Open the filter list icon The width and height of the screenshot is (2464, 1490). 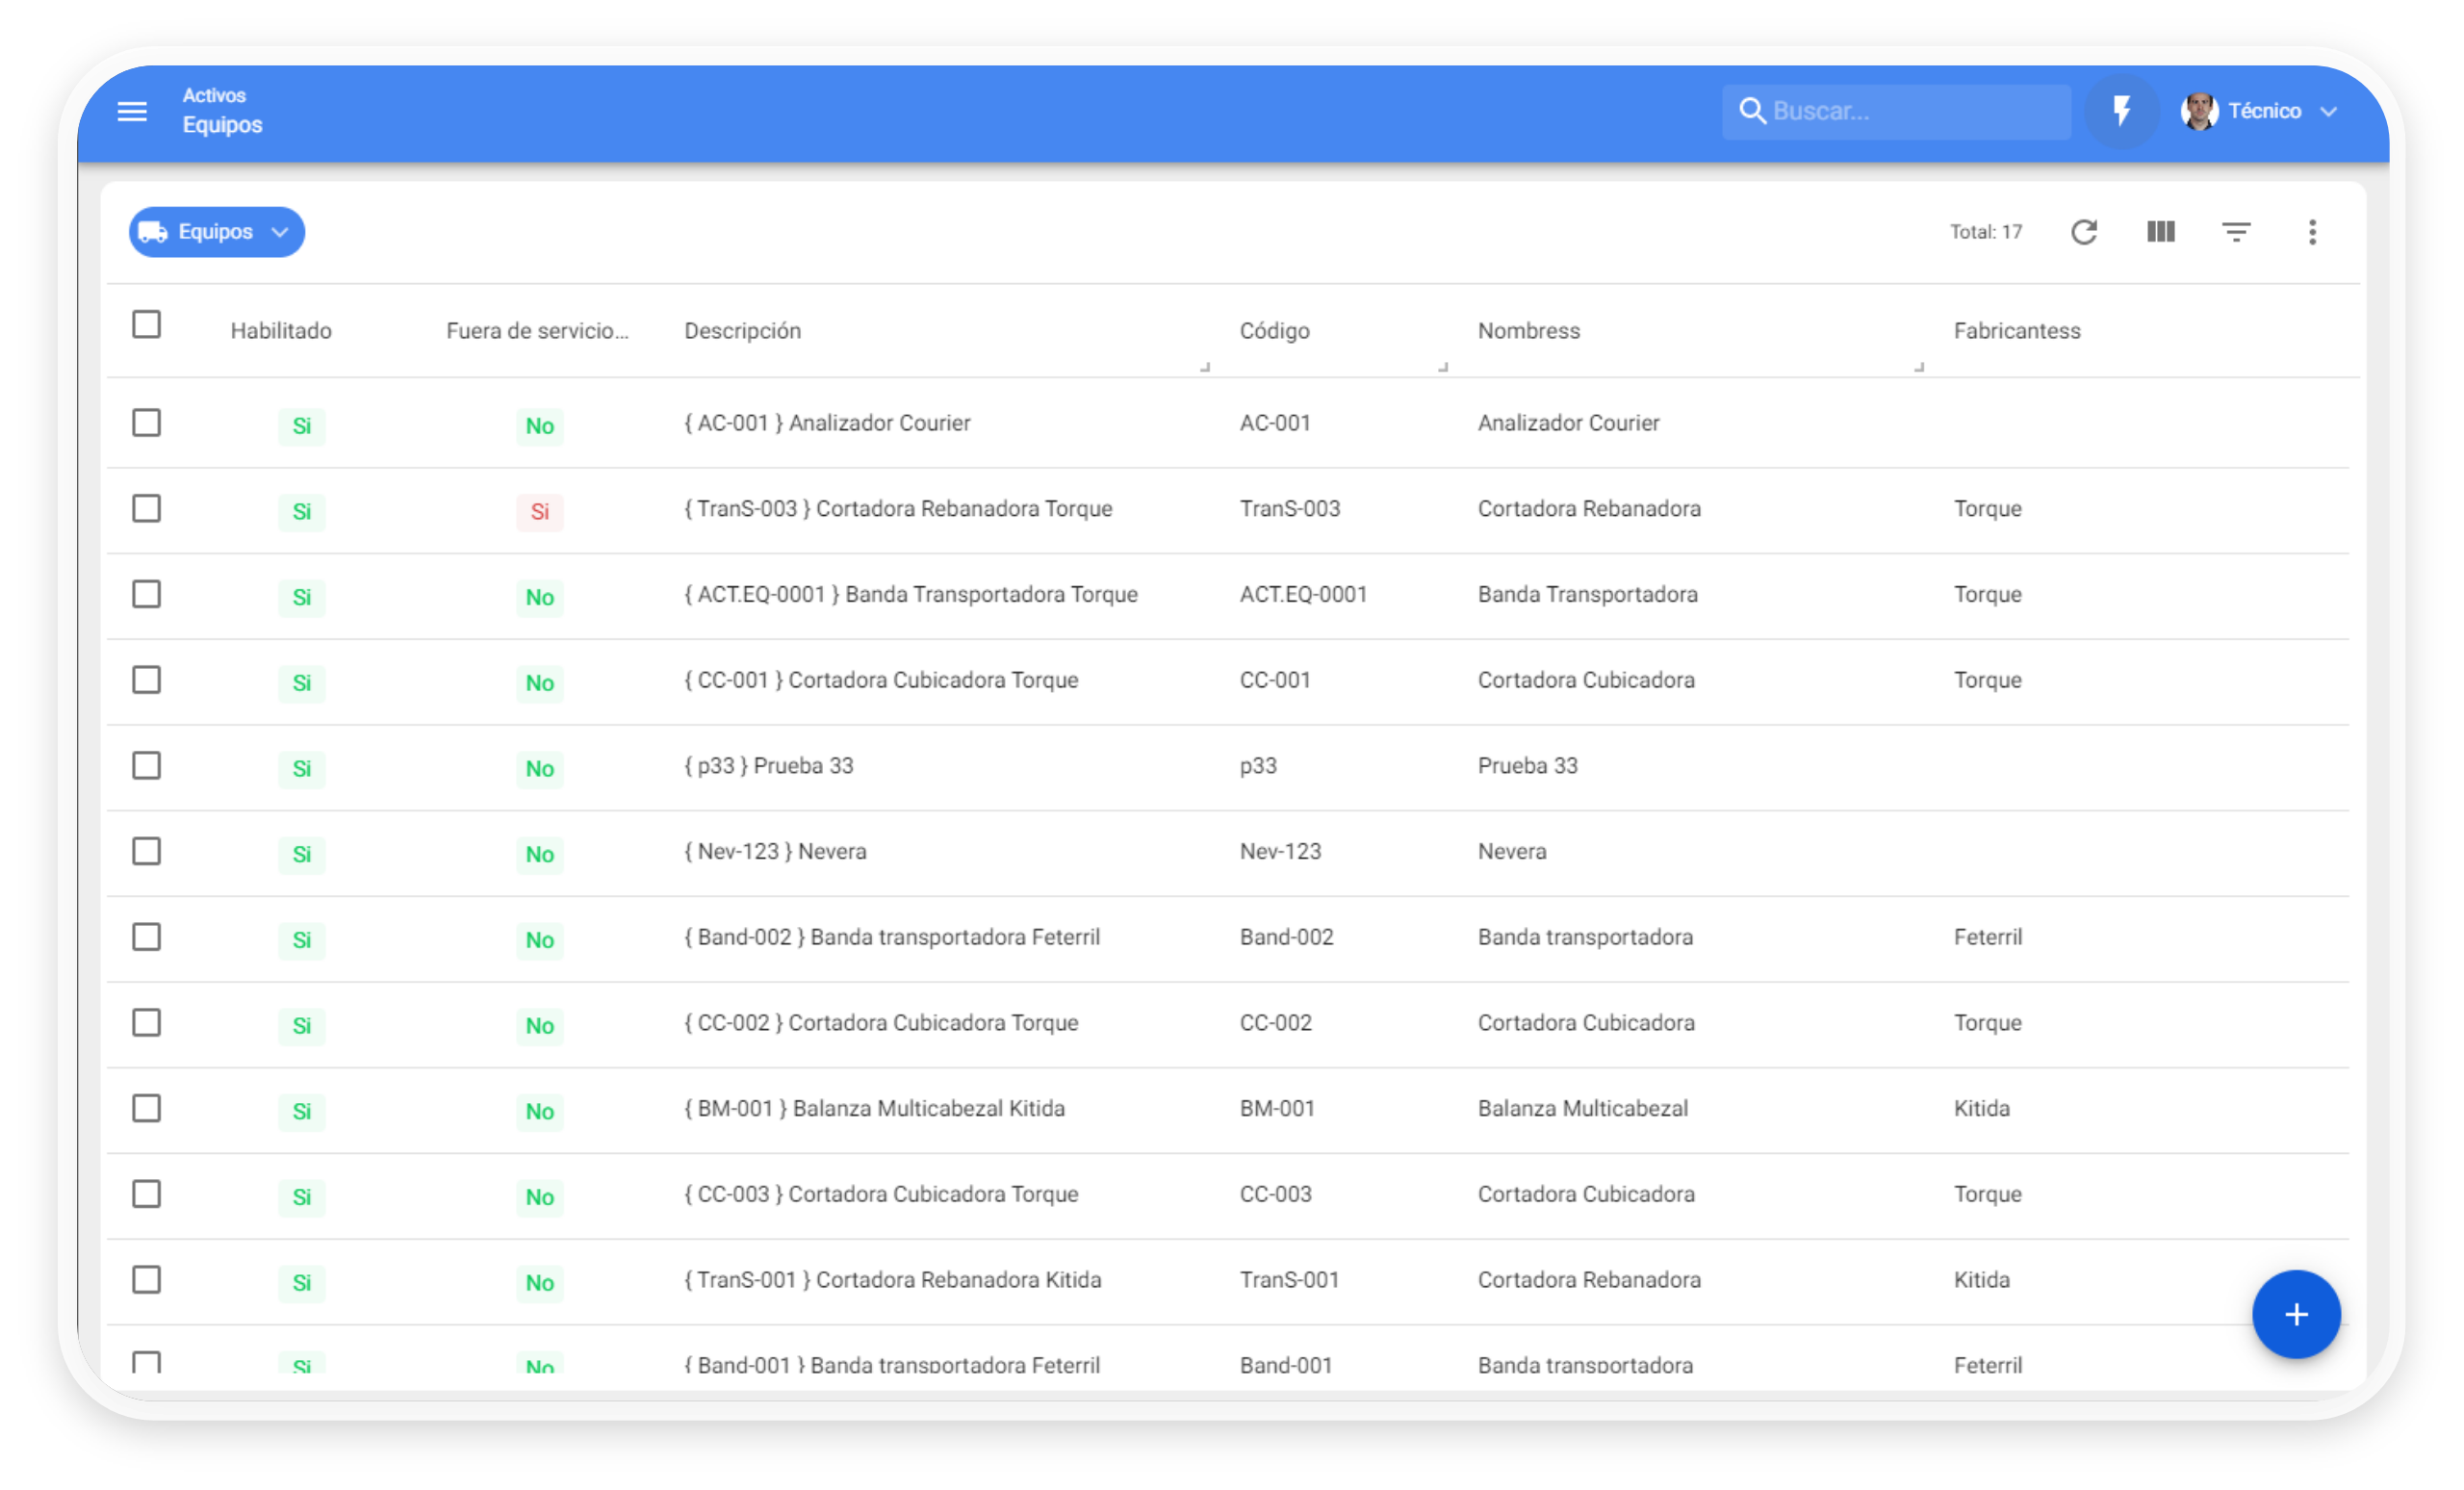(2236, 232)
